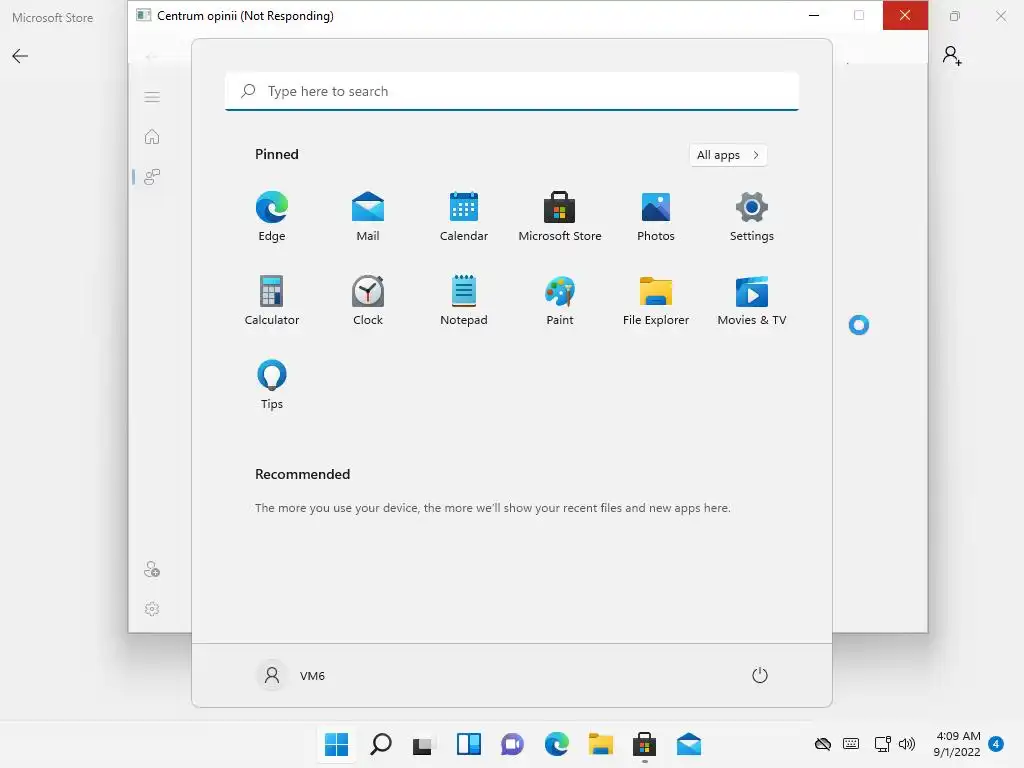Launch Notepad from pinned apps
This screenshot has height=768, width=1024.
pos(464,300)
